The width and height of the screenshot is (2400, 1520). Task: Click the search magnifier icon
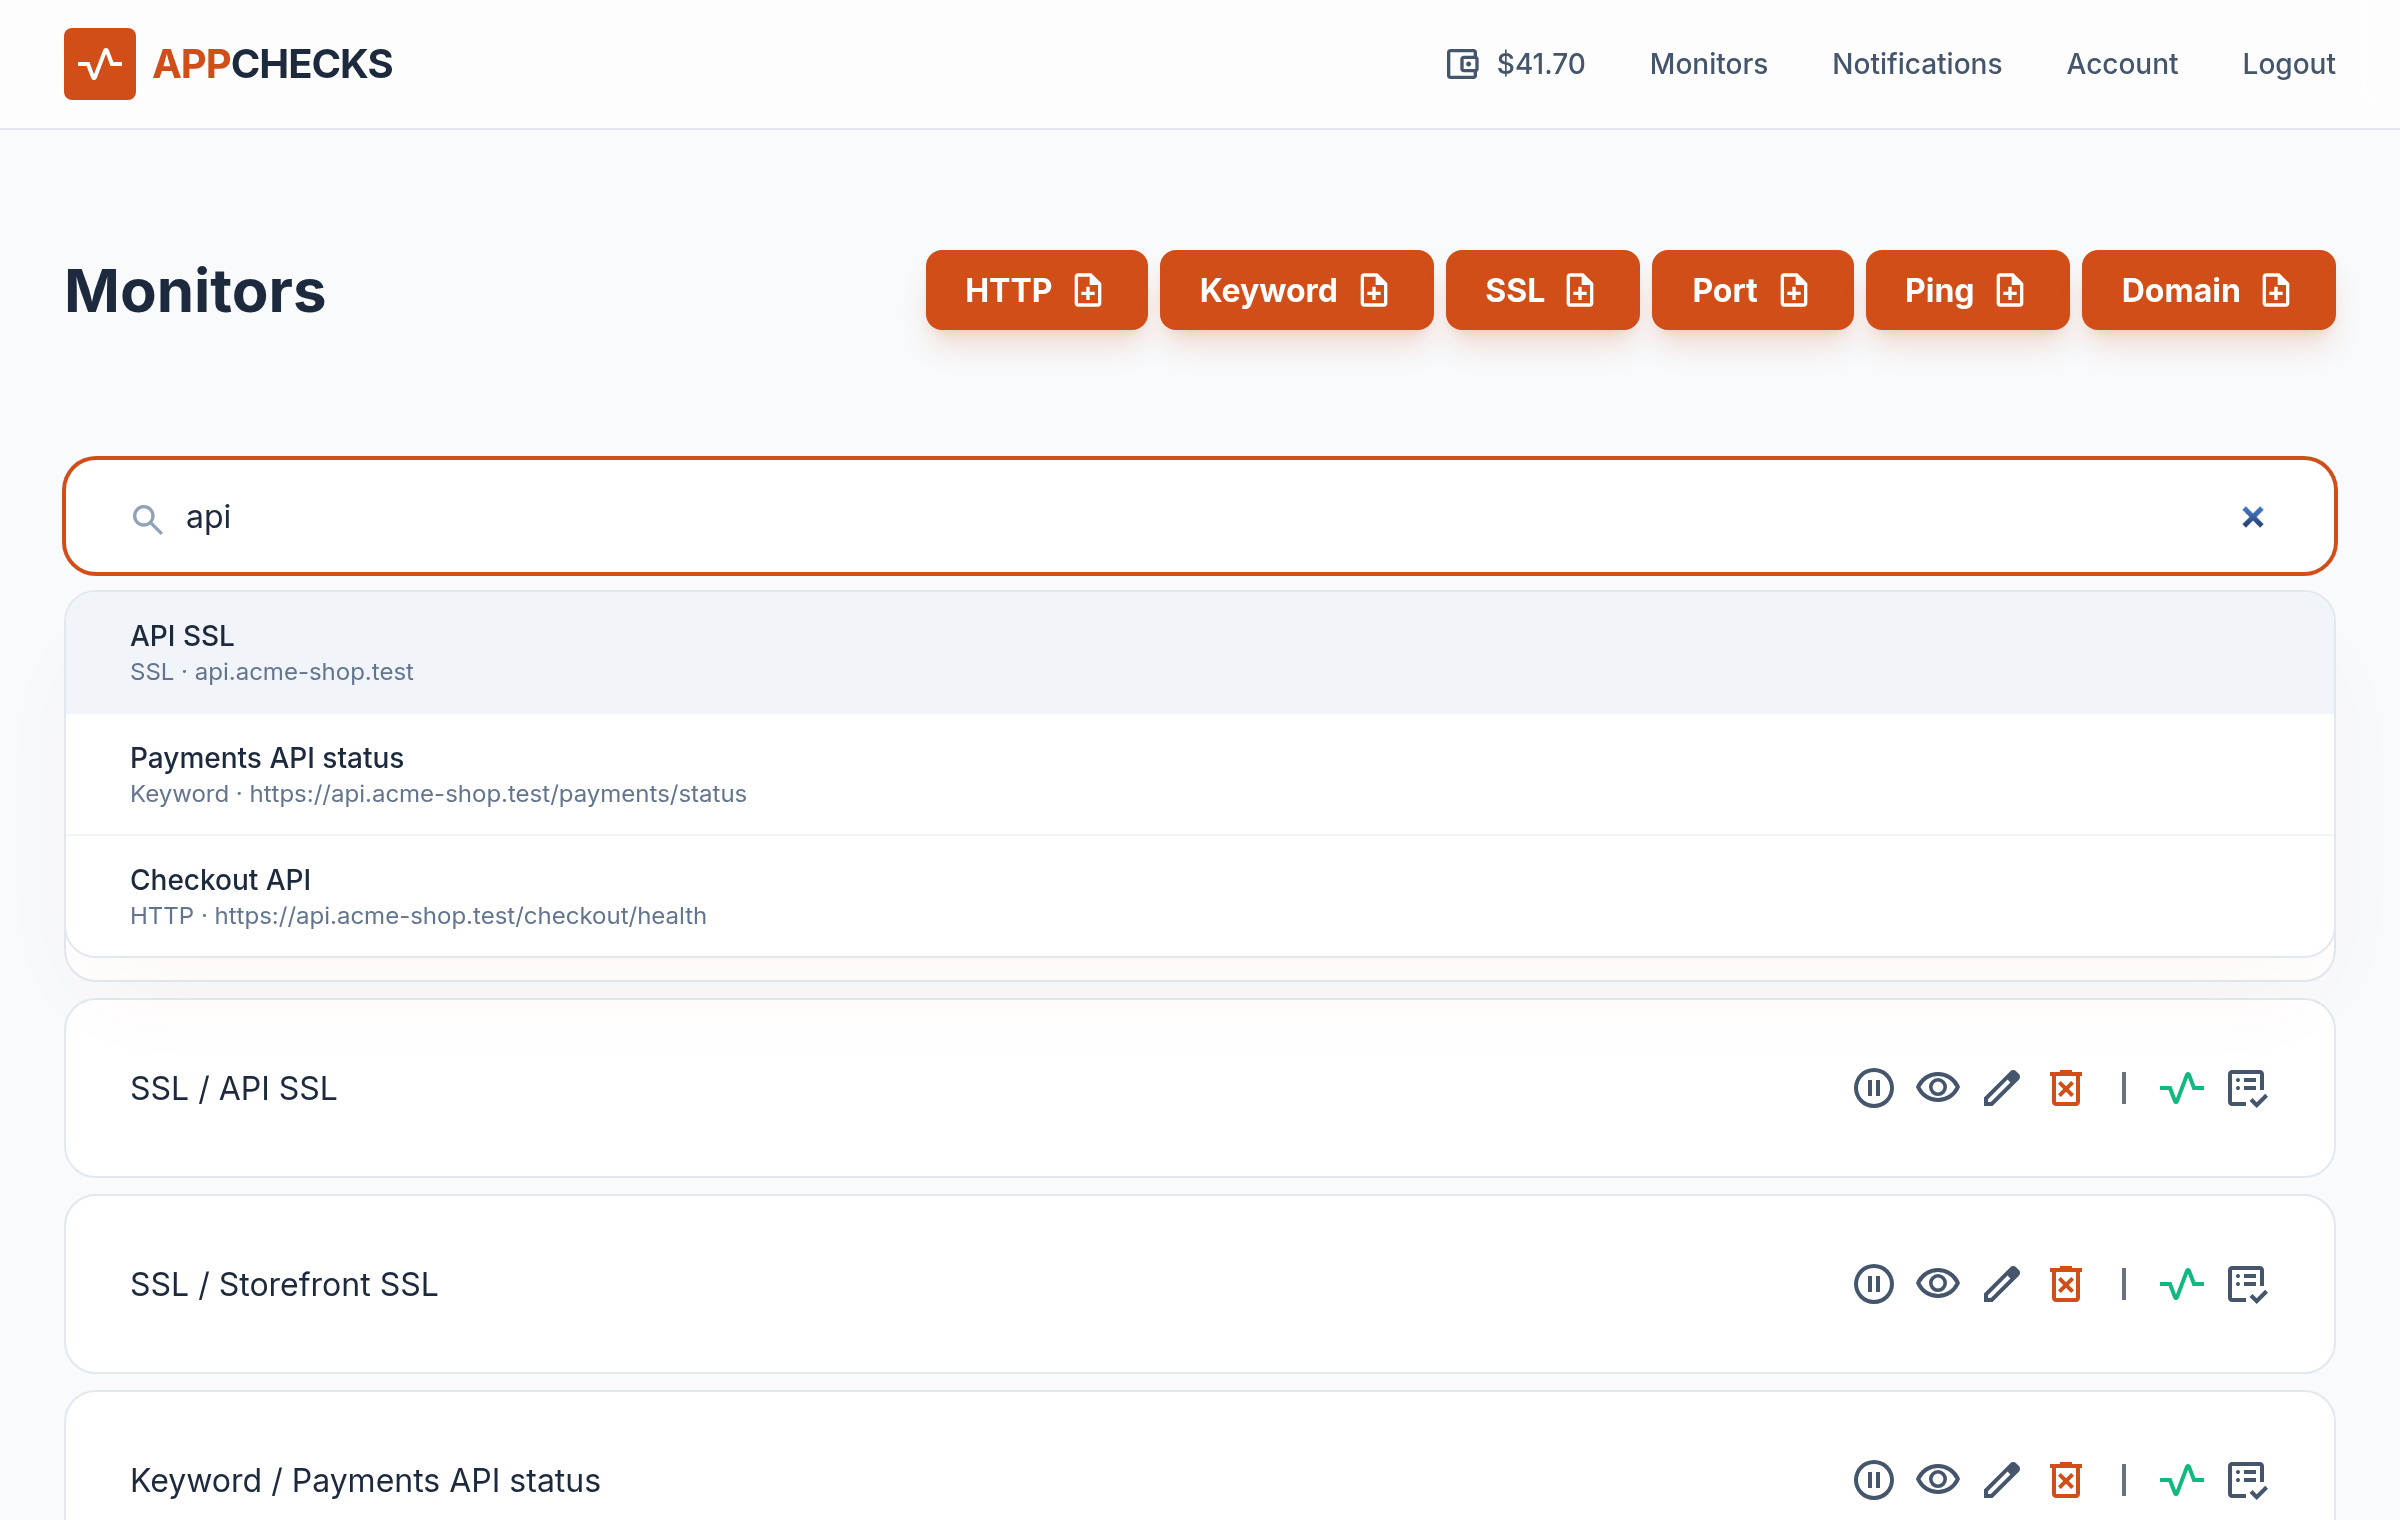pos(147,518)
